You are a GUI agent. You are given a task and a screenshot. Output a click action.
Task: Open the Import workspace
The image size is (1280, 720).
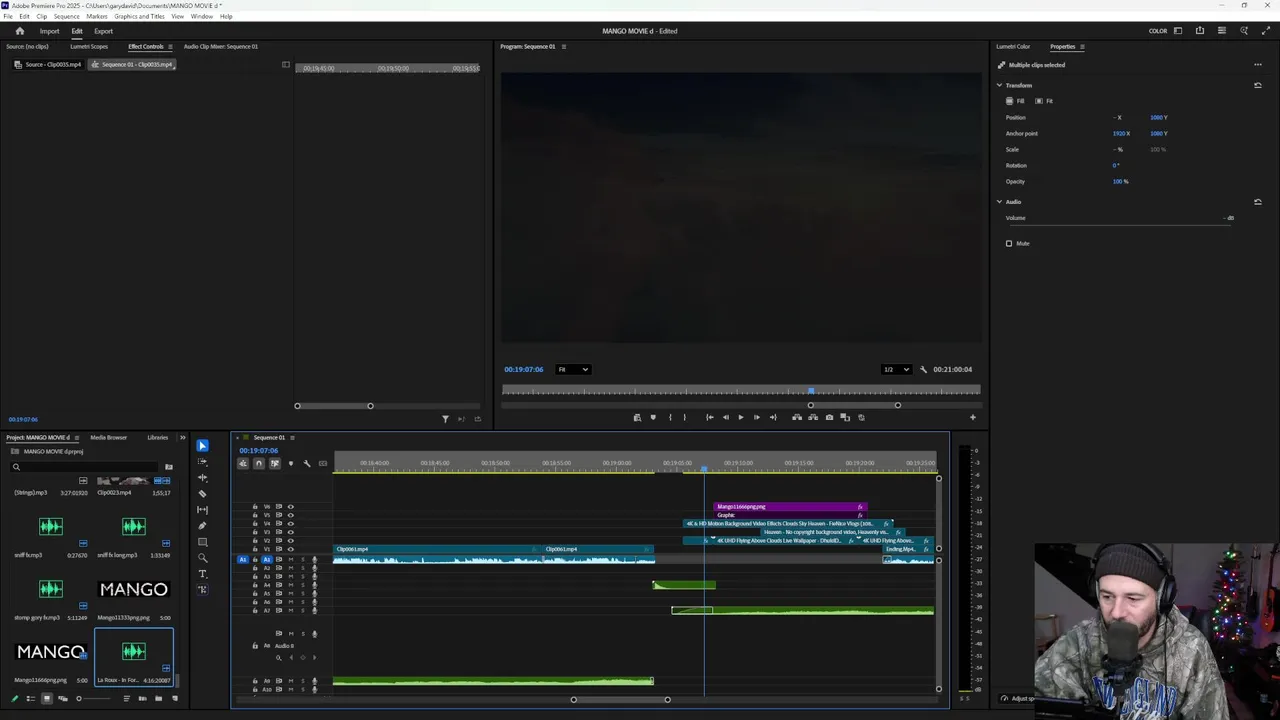pyautogui.click(x=49, y=31)
